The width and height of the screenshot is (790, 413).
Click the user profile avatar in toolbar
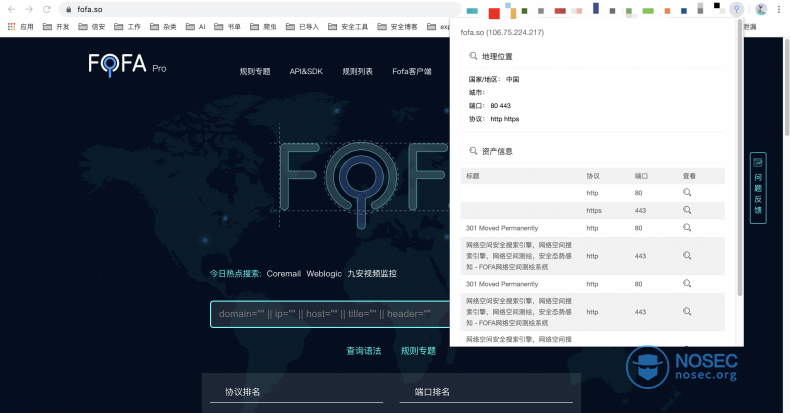tap(761, 9)
